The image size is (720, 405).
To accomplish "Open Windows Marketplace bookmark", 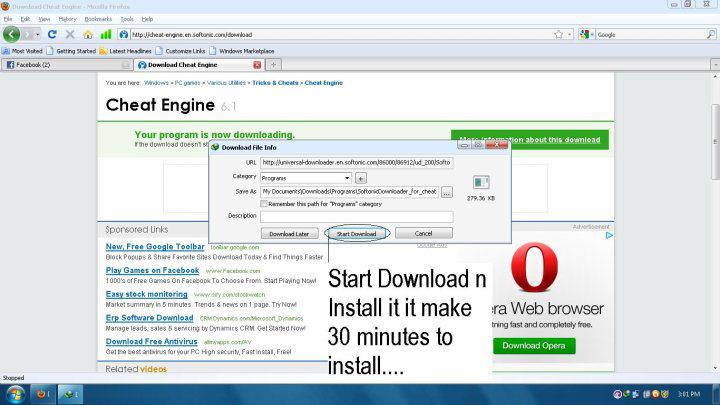I will pyautogui.click(x=242, y=51).
